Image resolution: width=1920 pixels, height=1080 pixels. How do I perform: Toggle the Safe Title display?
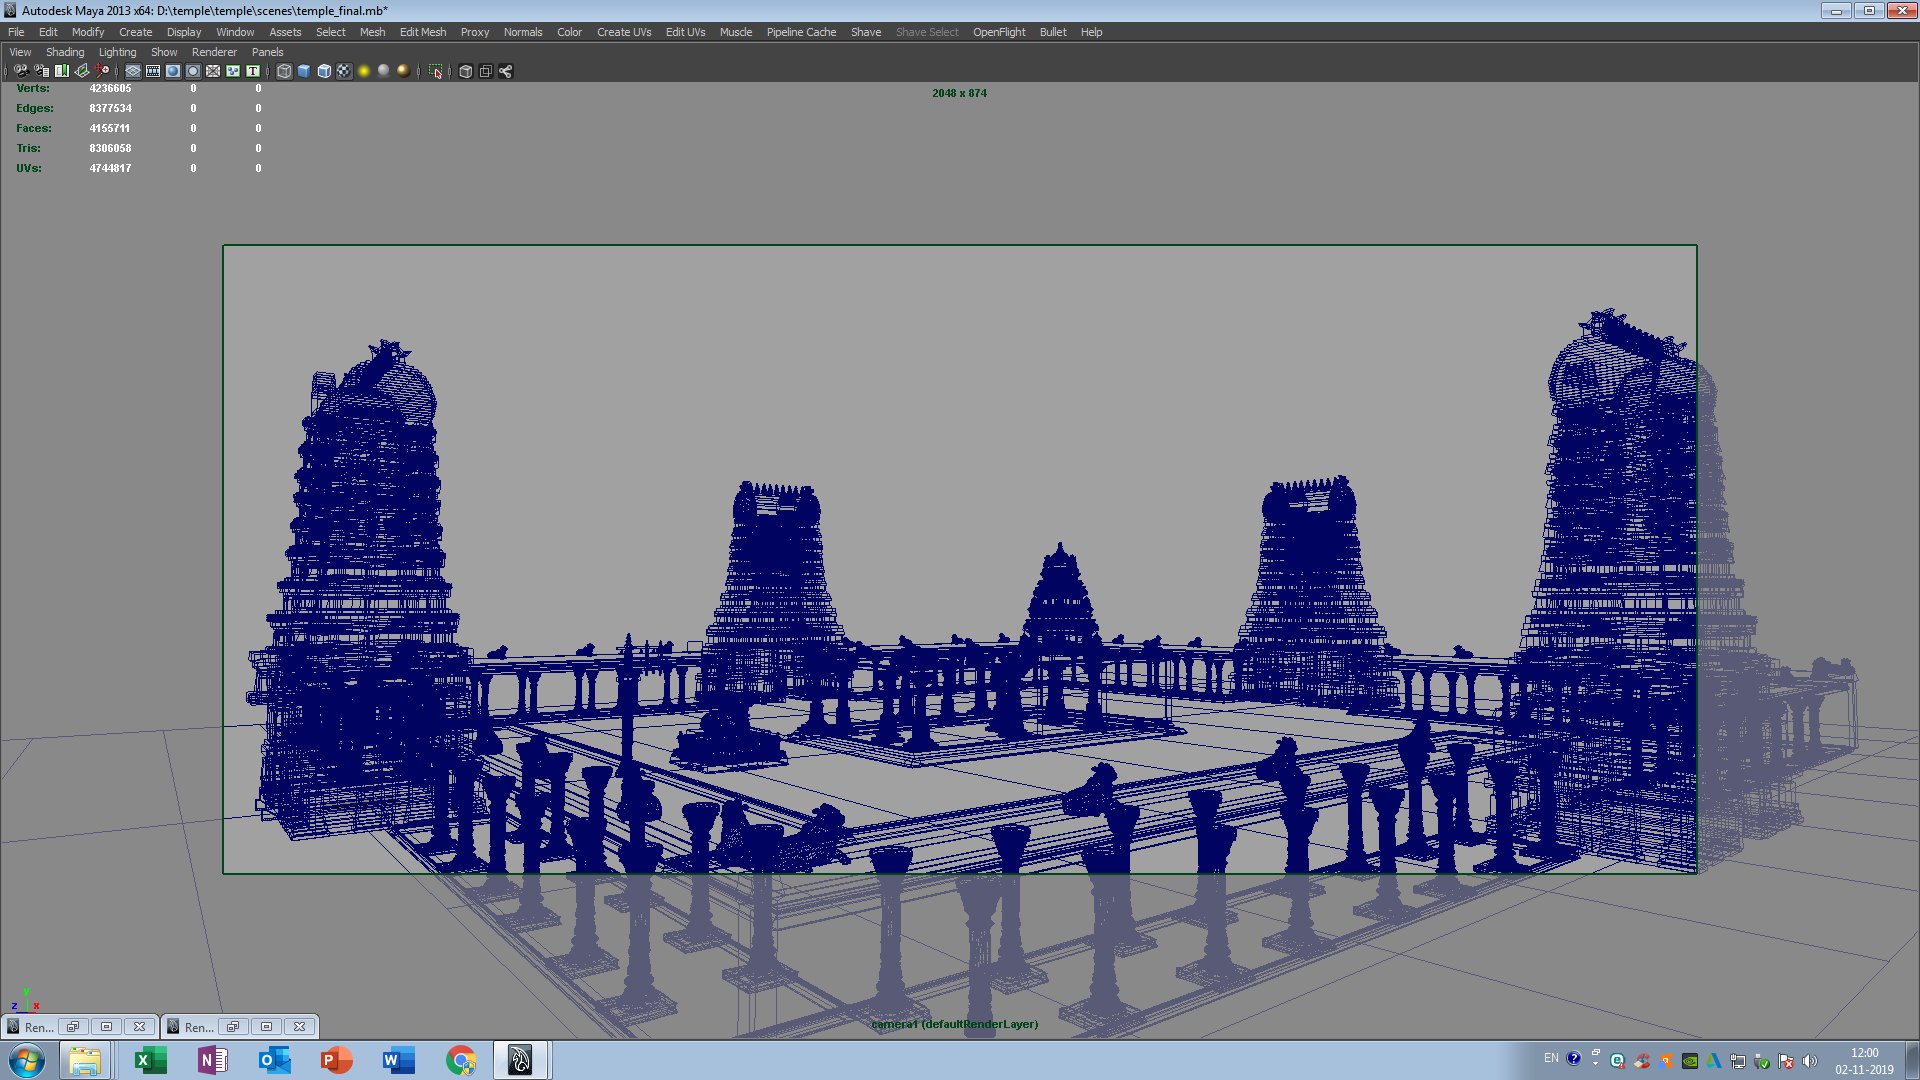coord(253,71)
